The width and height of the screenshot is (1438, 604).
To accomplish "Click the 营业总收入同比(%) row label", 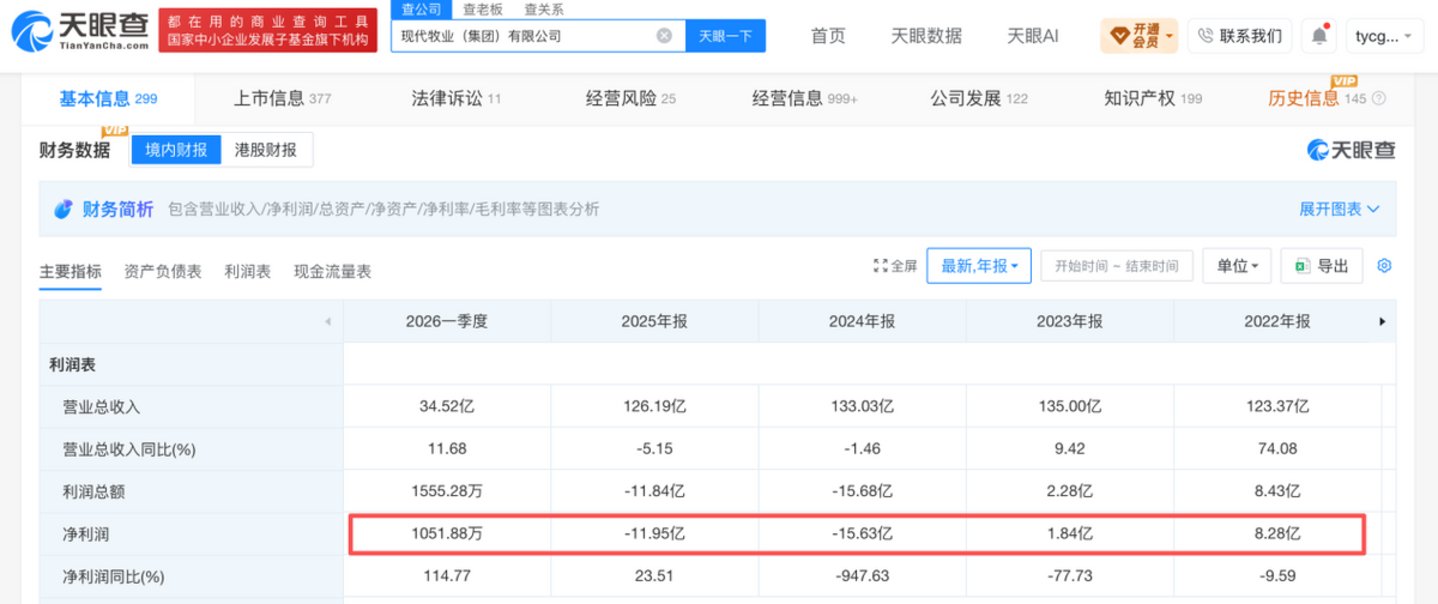I will point(128,449).
